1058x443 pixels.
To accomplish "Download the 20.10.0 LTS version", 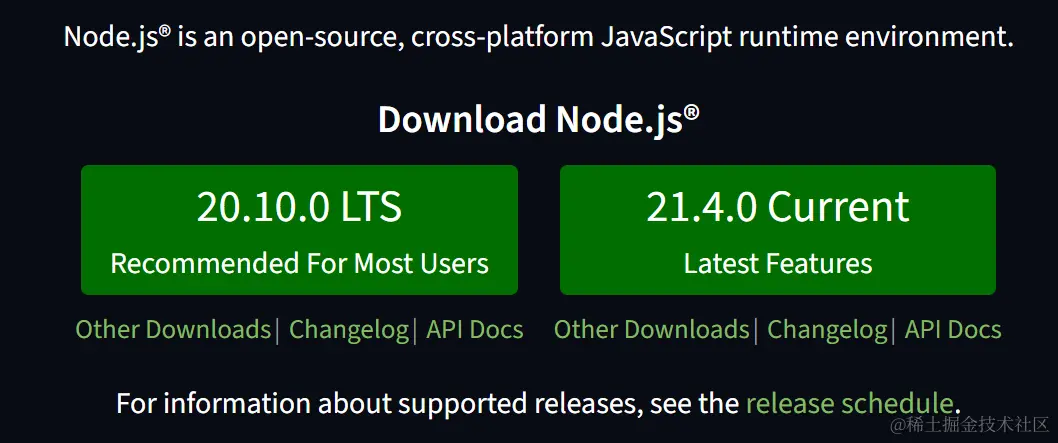I will coord(299,230).
